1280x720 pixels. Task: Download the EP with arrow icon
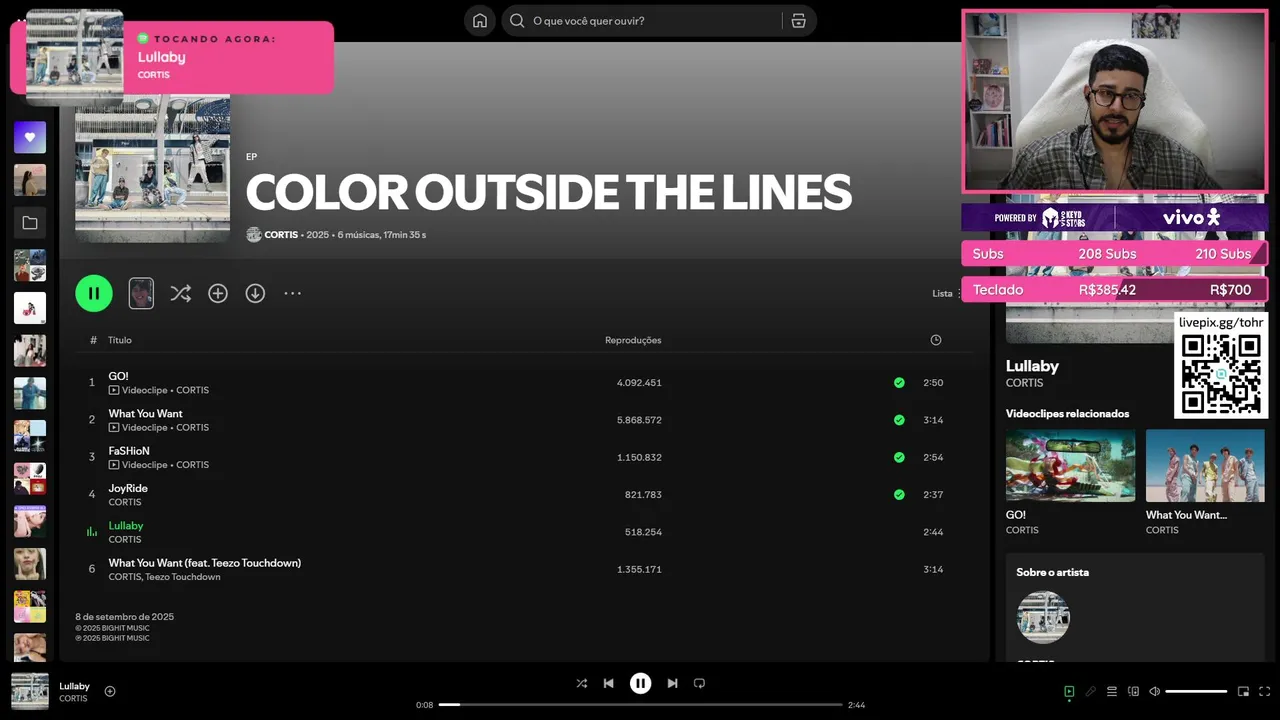tap(255, 293)
